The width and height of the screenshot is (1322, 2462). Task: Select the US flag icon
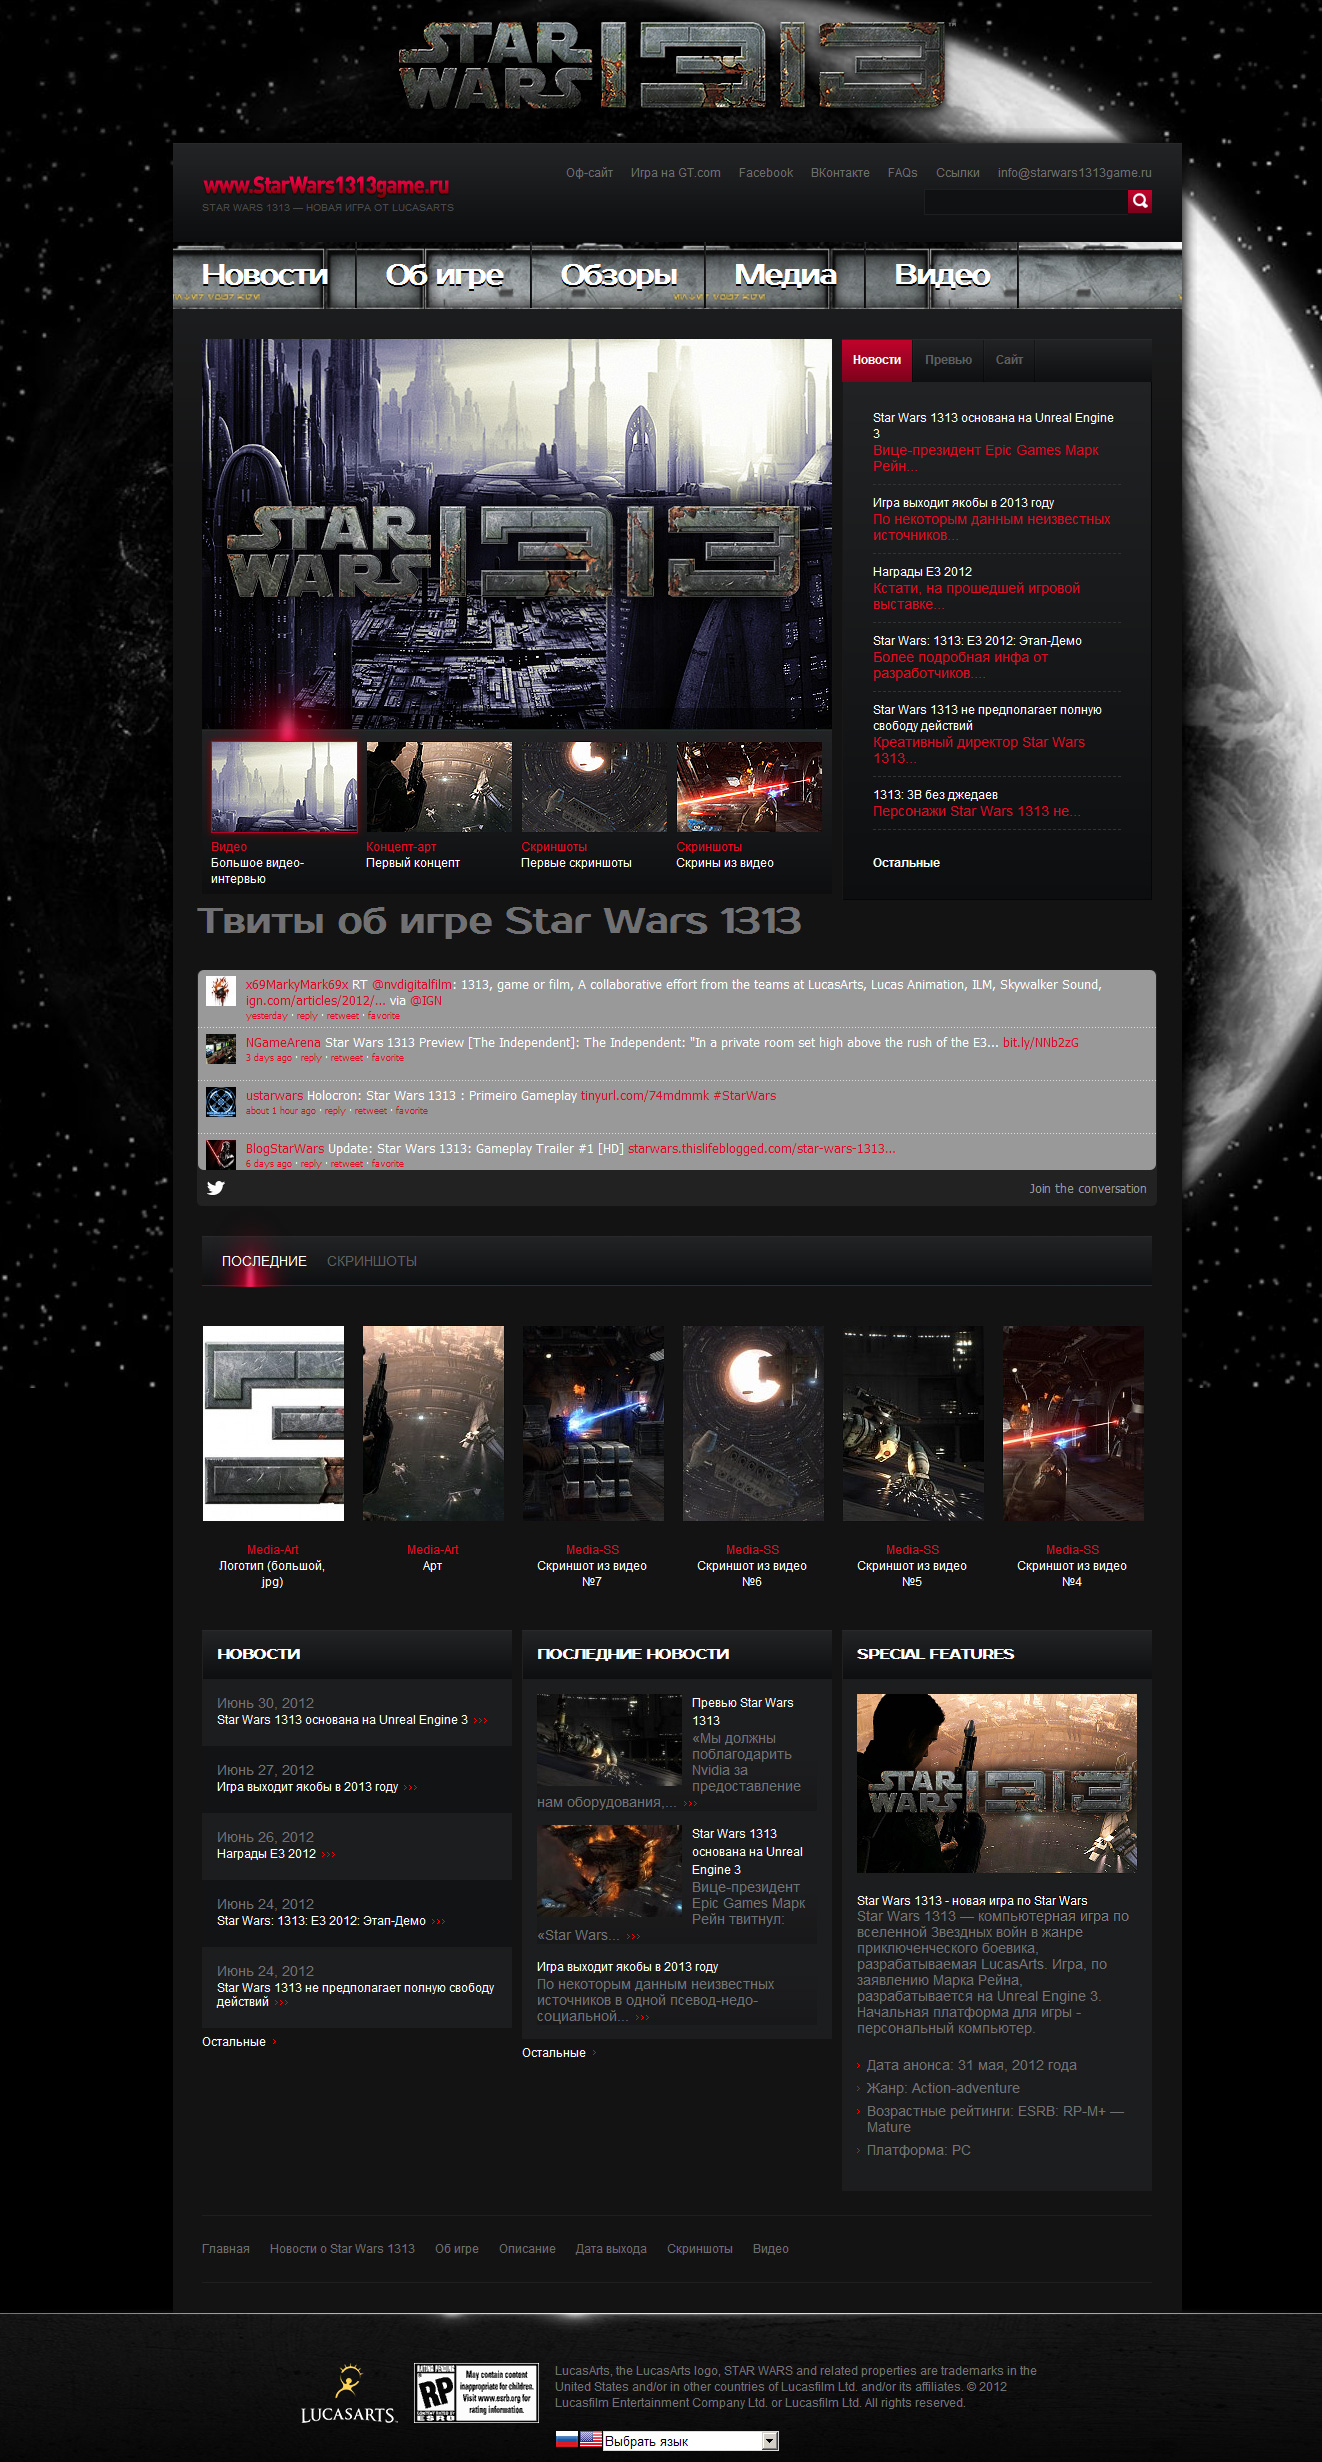coord(591,2440)
